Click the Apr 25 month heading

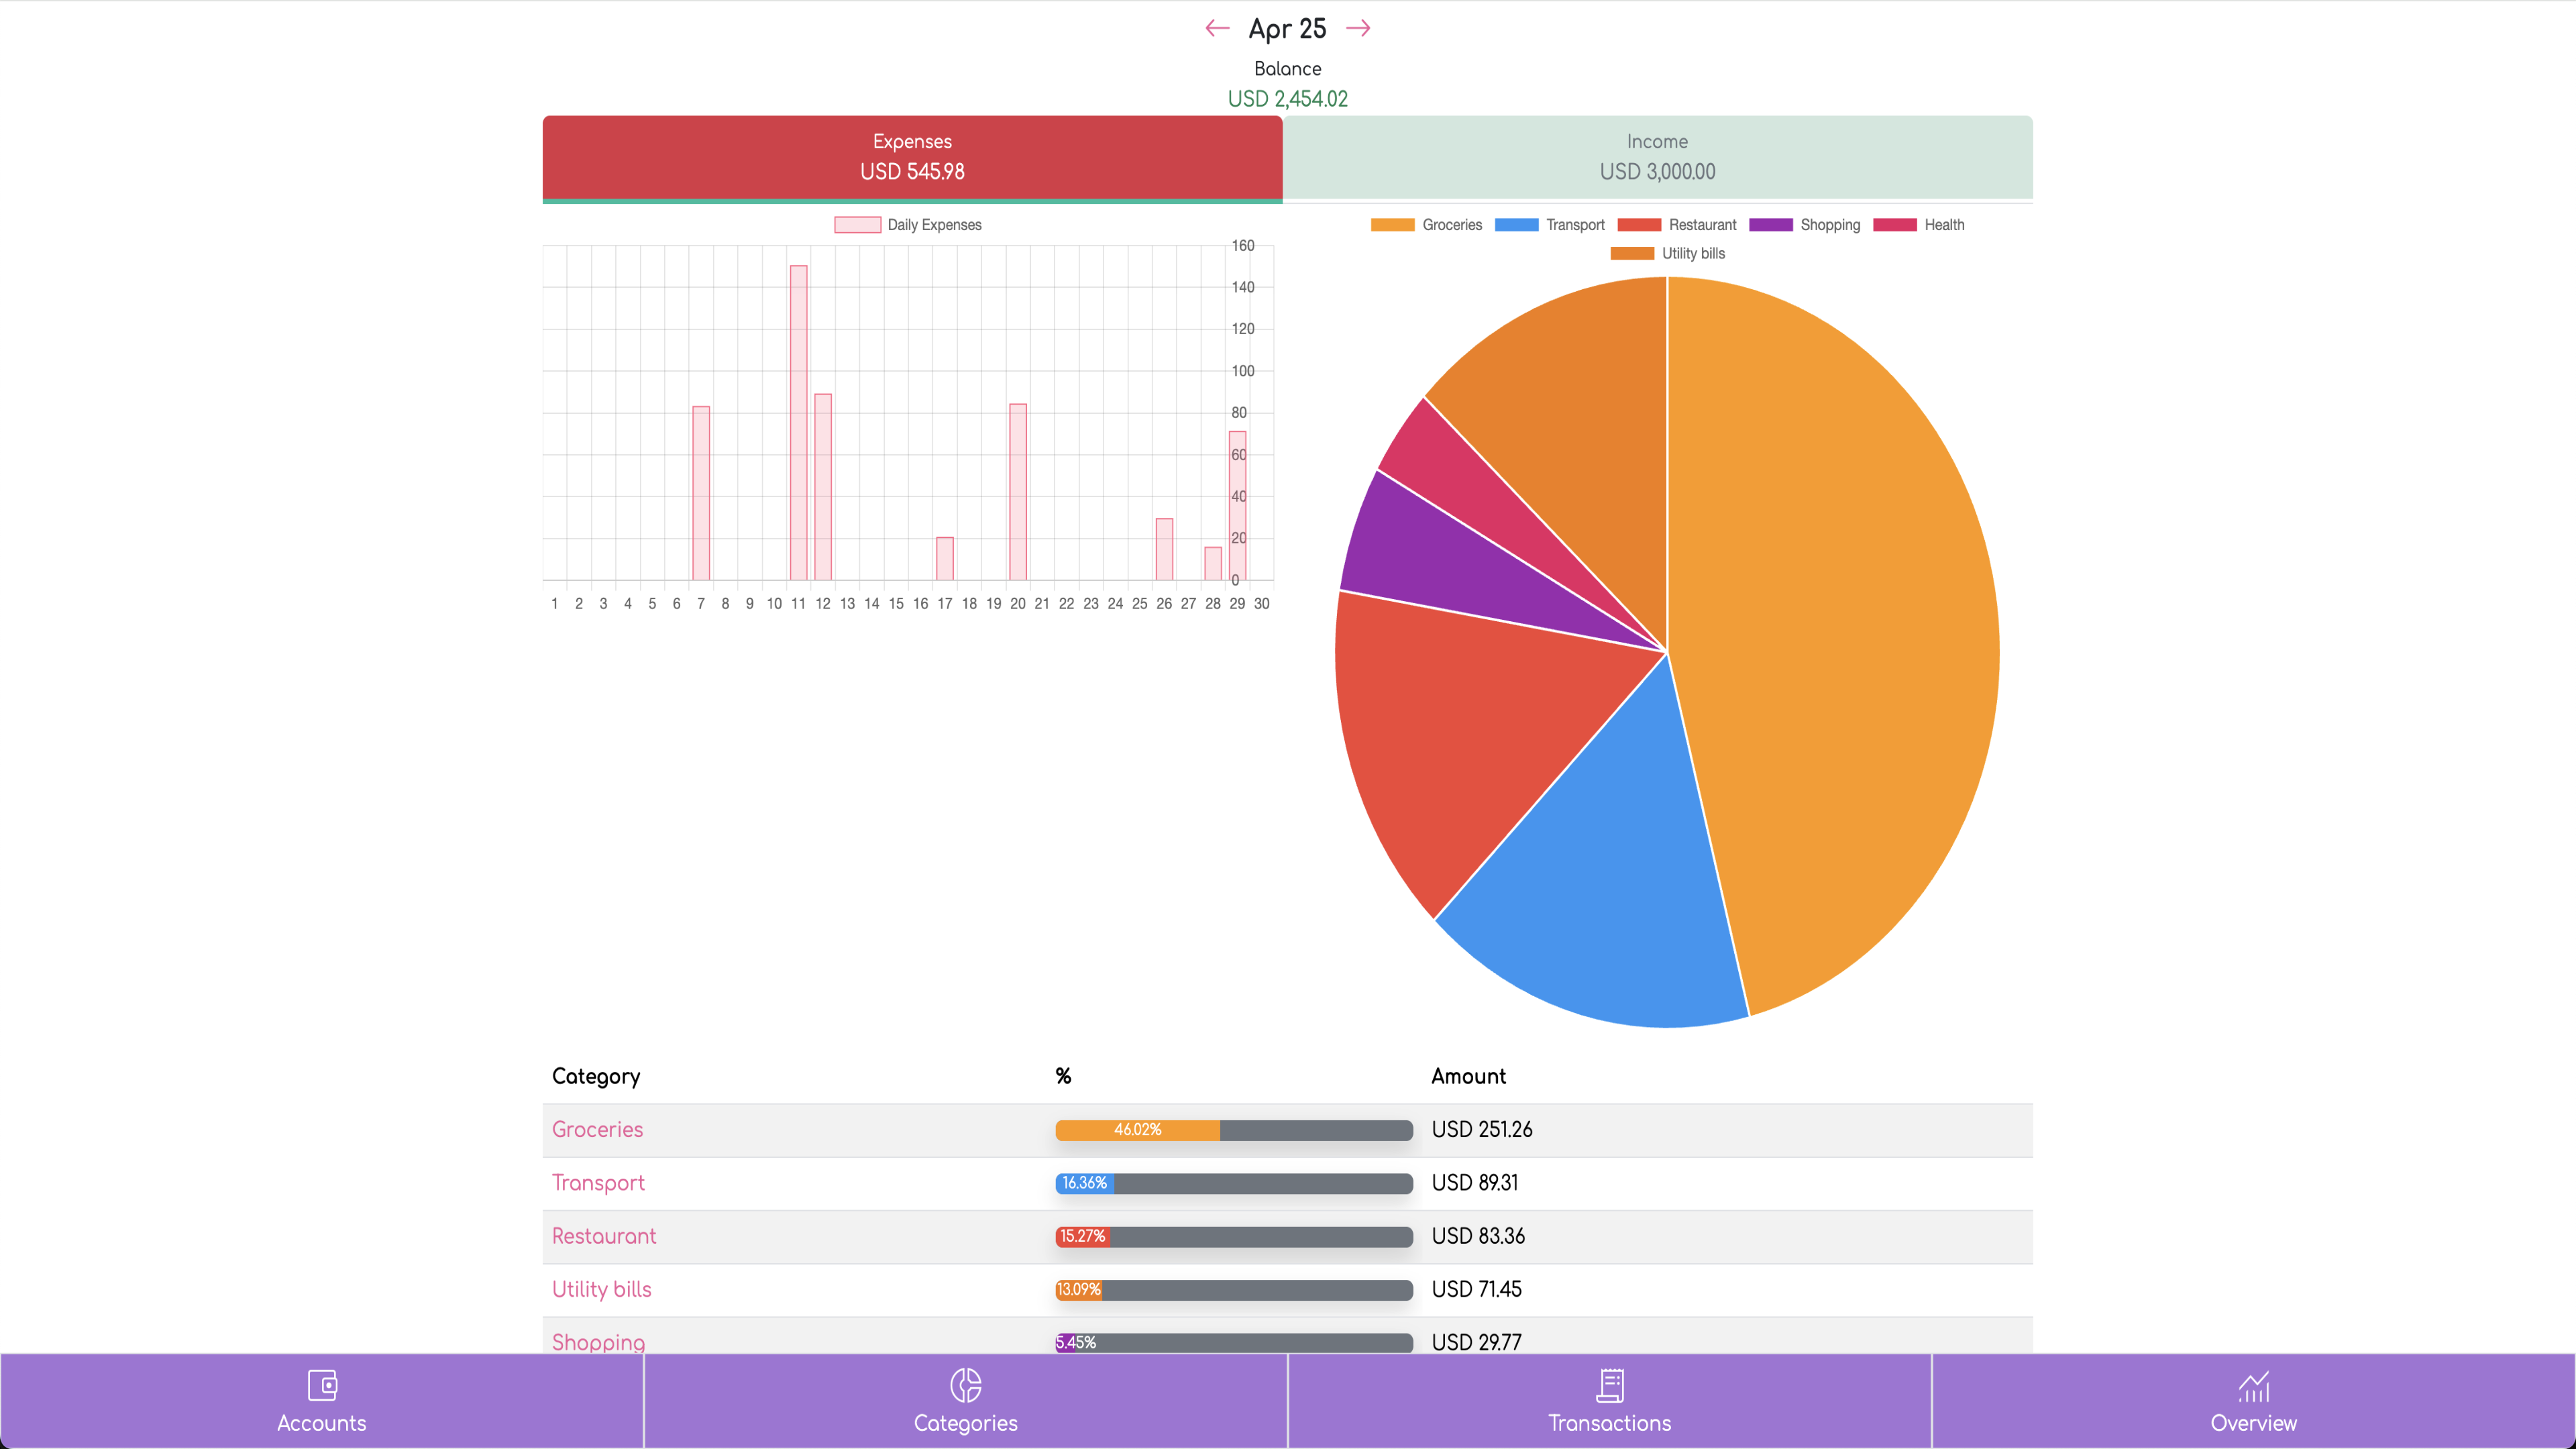click(1287, 29)
